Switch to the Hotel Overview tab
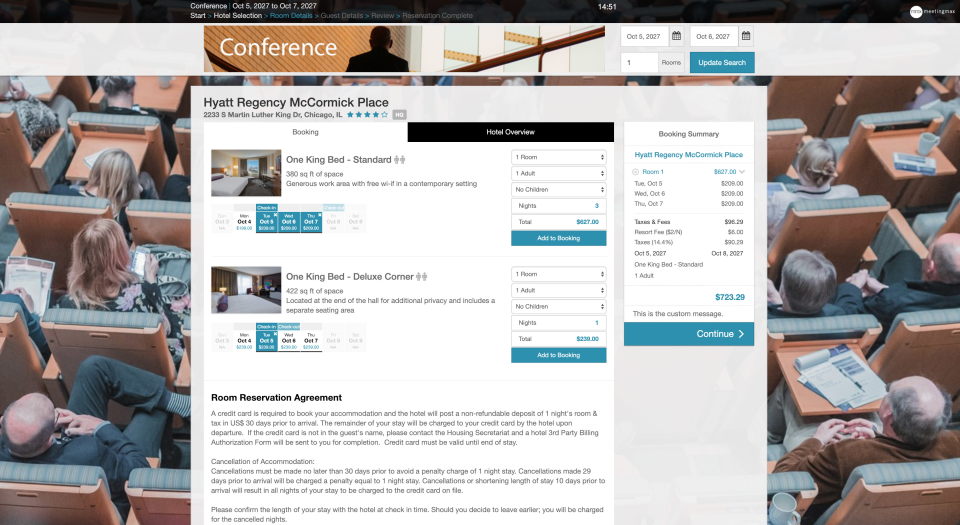 pyautogui.click(x=511, y=132)
